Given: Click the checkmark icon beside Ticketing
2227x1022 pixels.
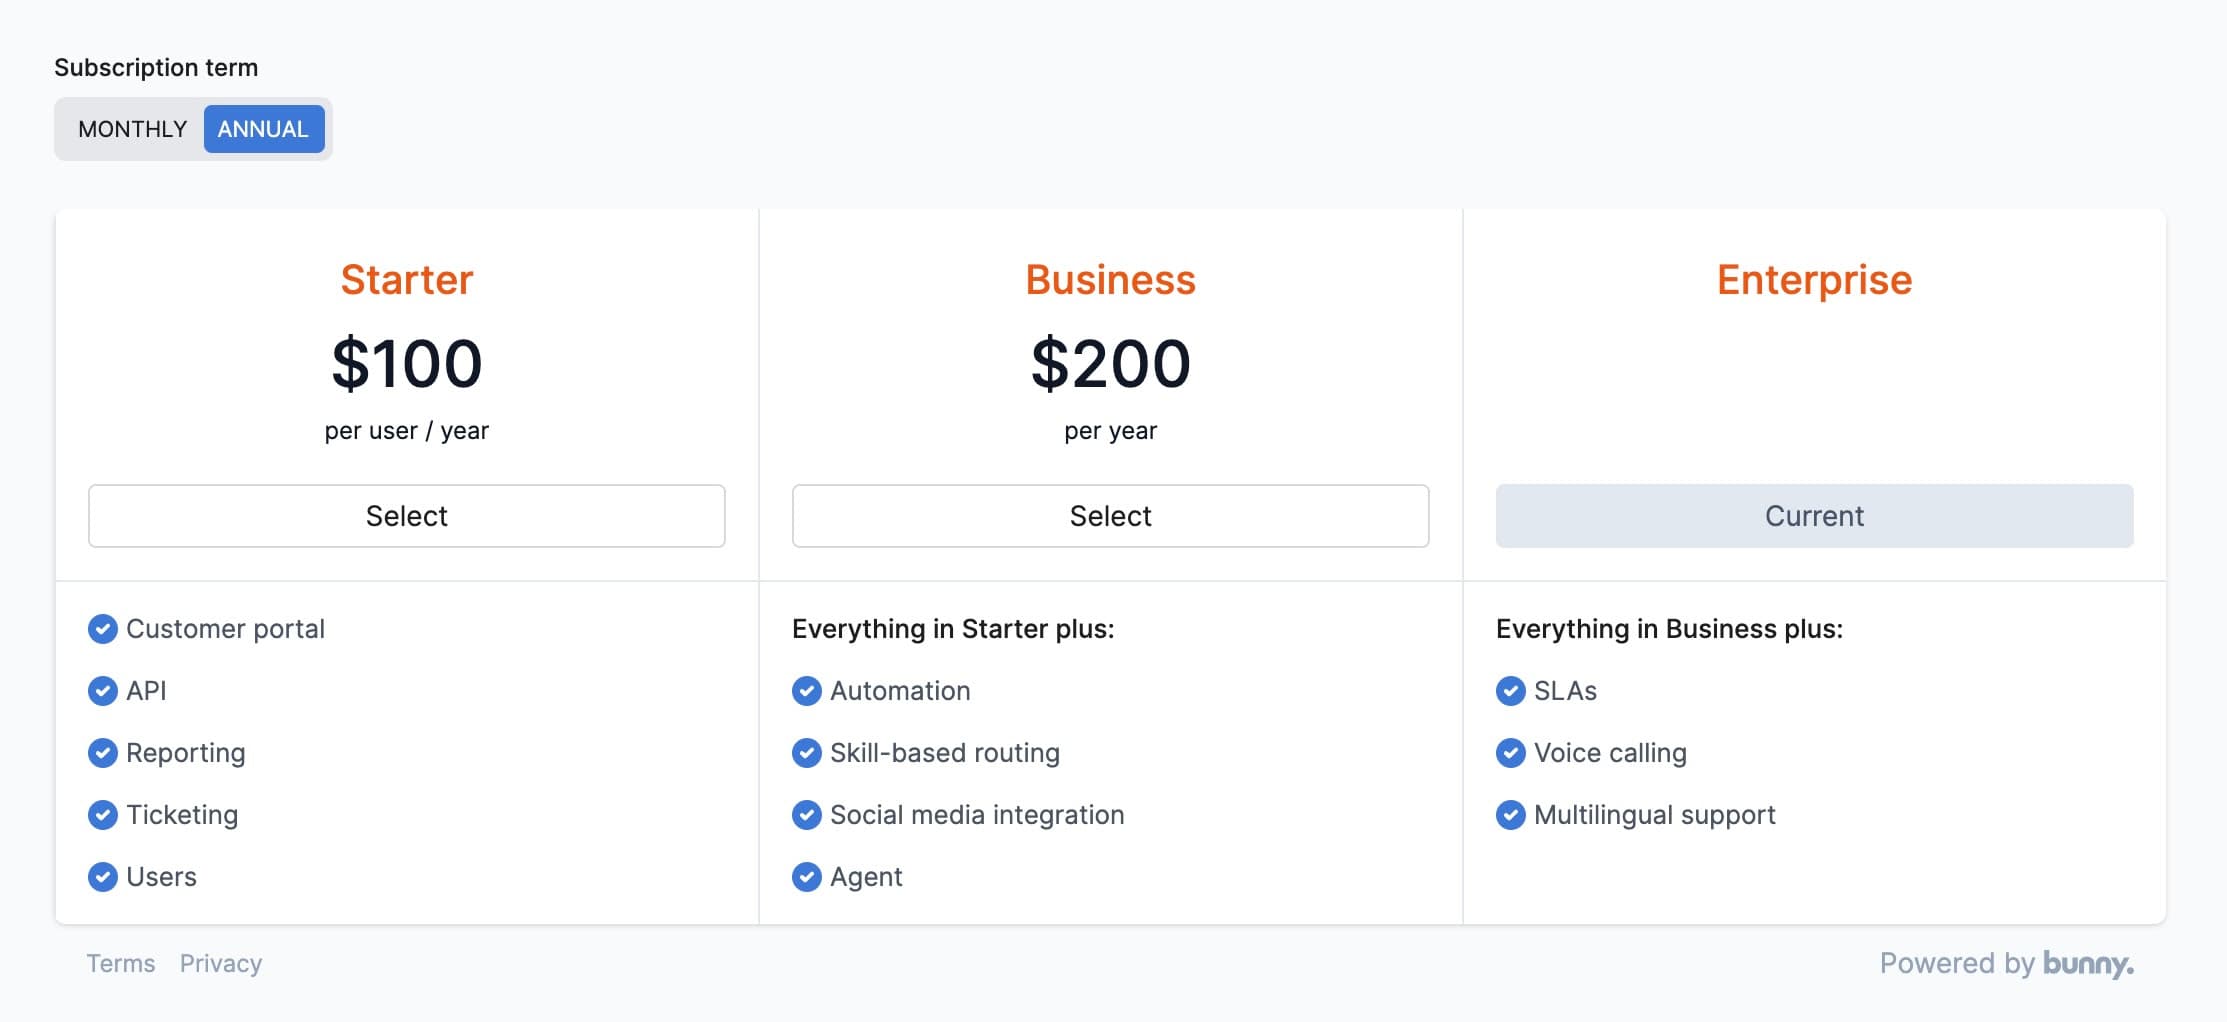Looking at the screenshot, I should pyautogui.click(x=103, y=815).
